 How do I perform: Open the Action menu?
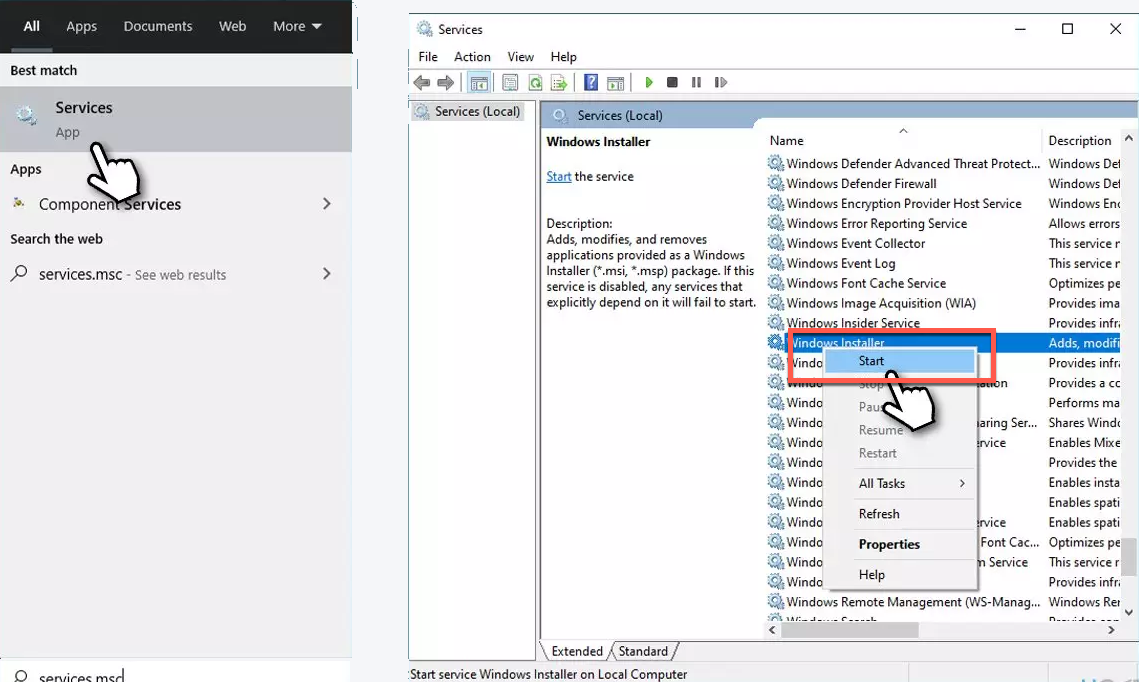click(471, 57)
